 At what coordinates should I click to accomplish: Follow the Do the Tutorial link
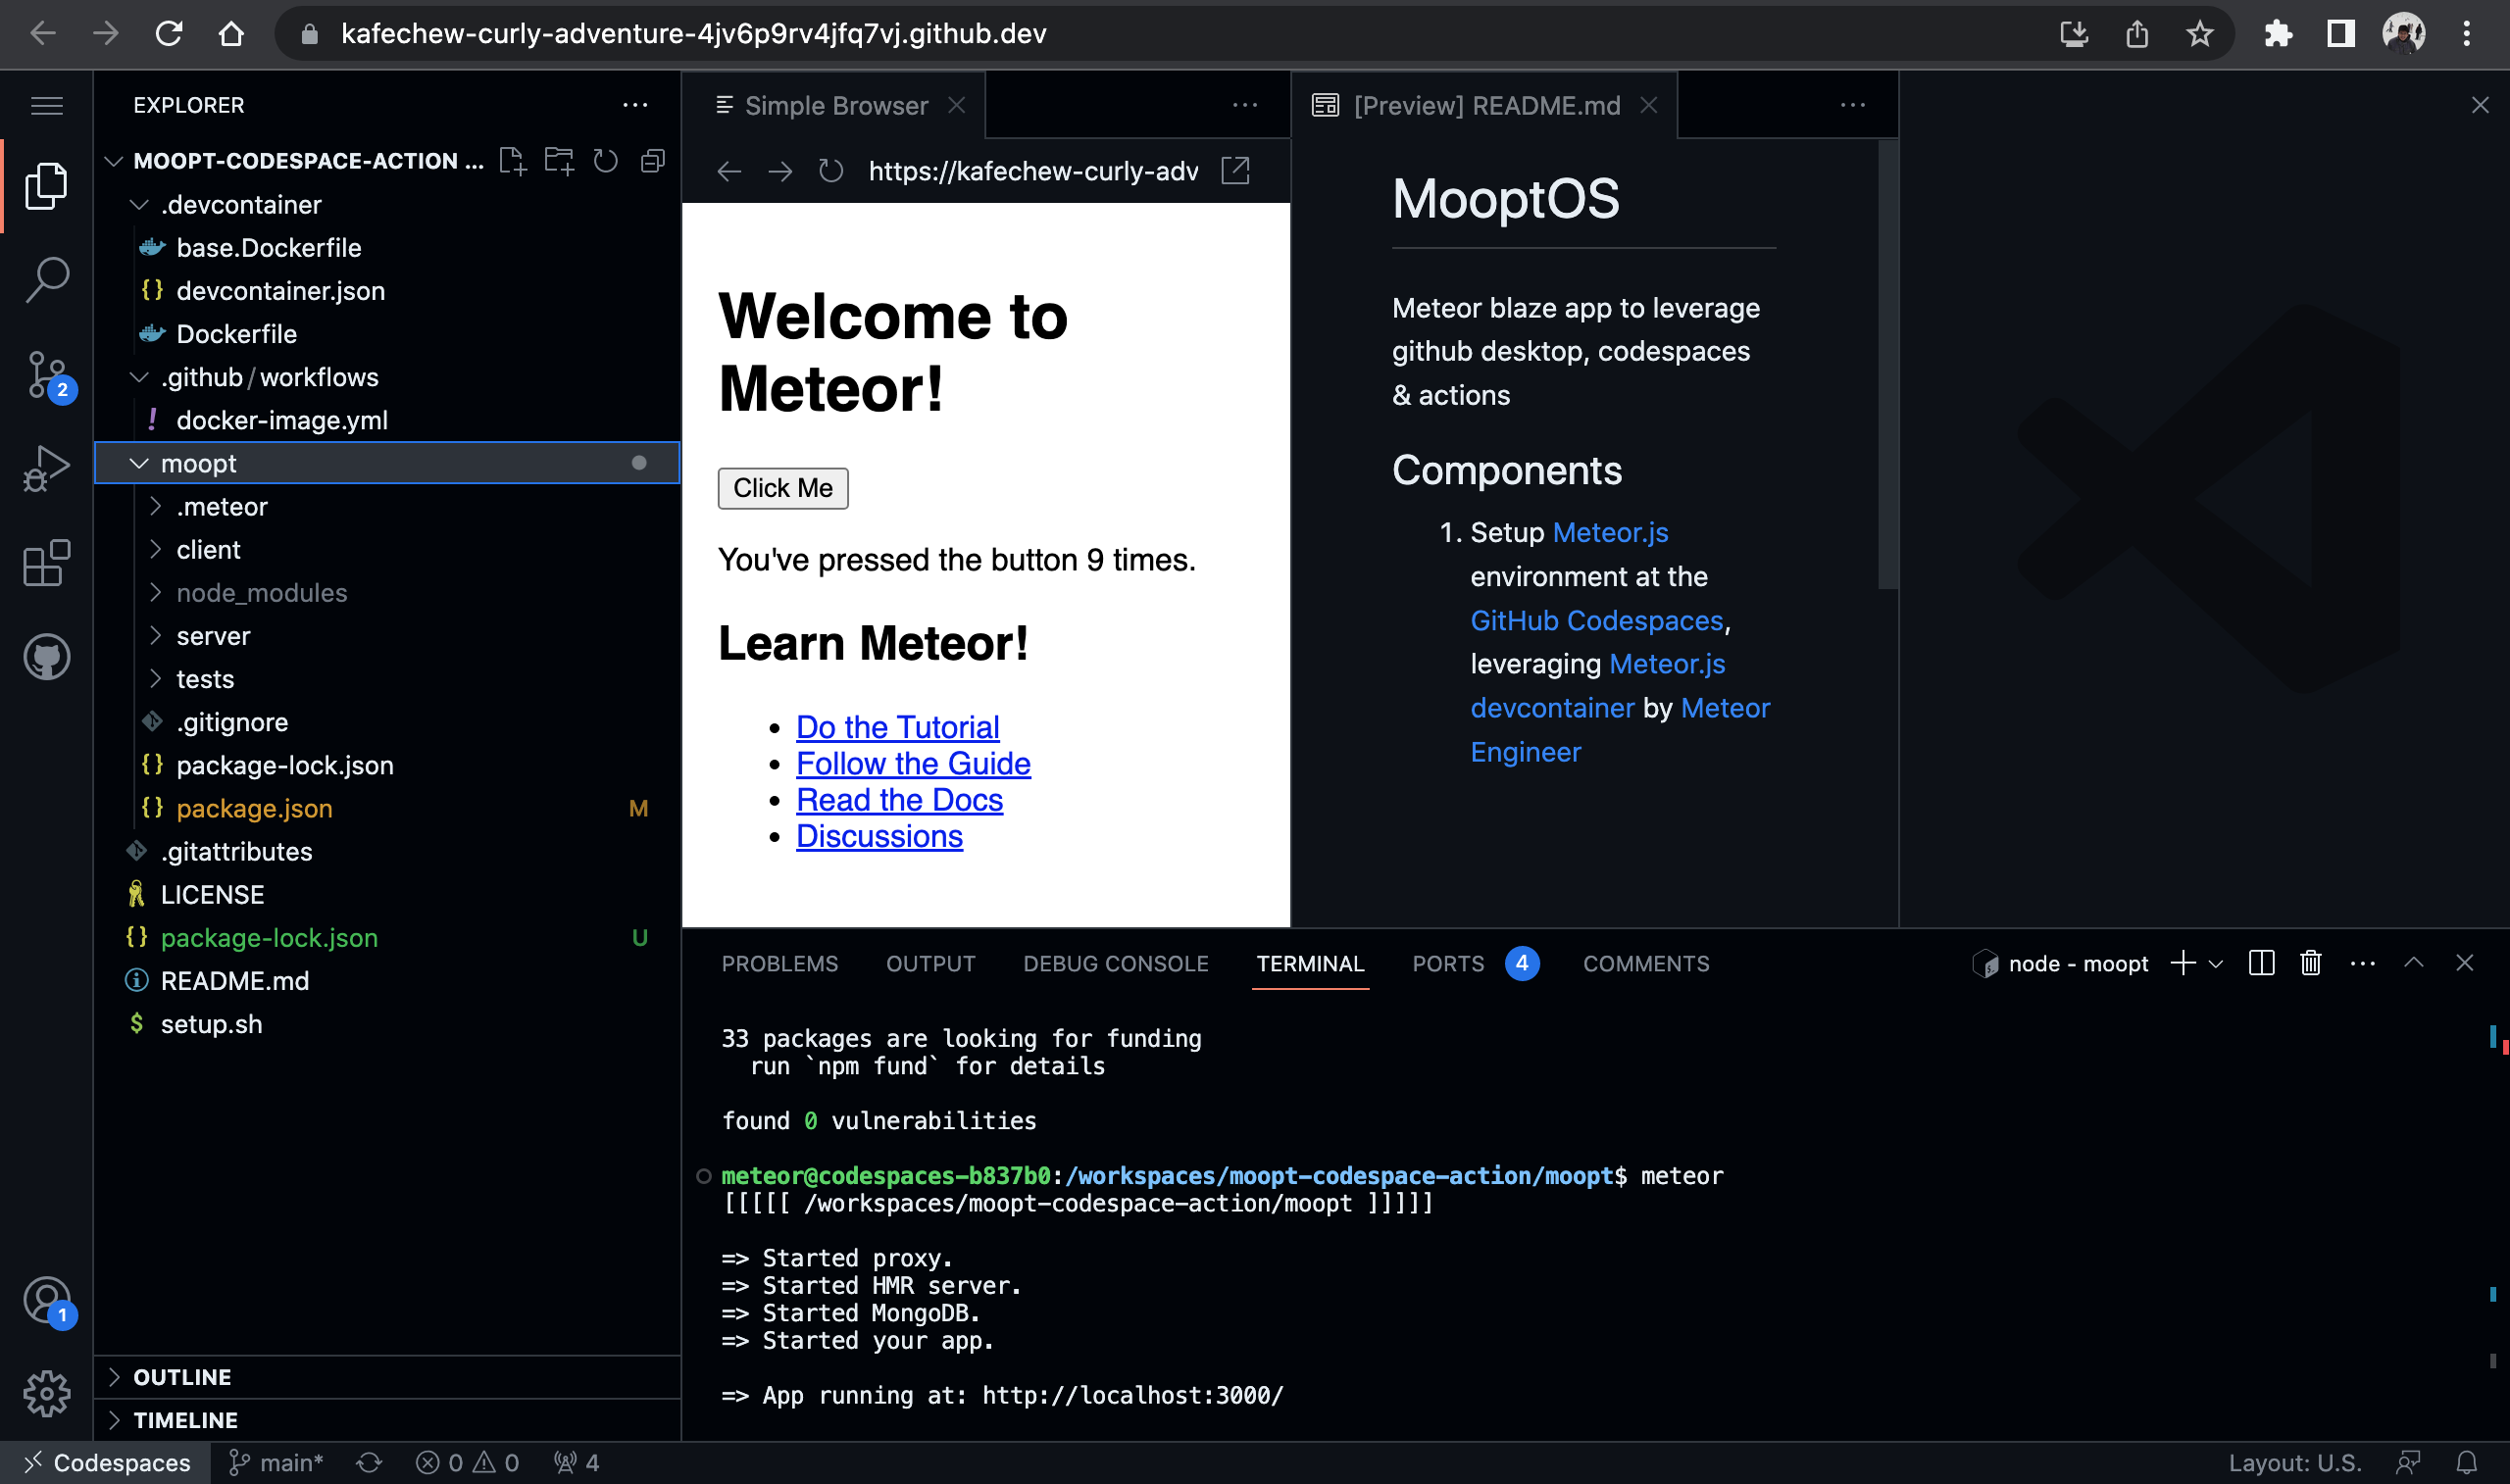click(x=897, y=726)
